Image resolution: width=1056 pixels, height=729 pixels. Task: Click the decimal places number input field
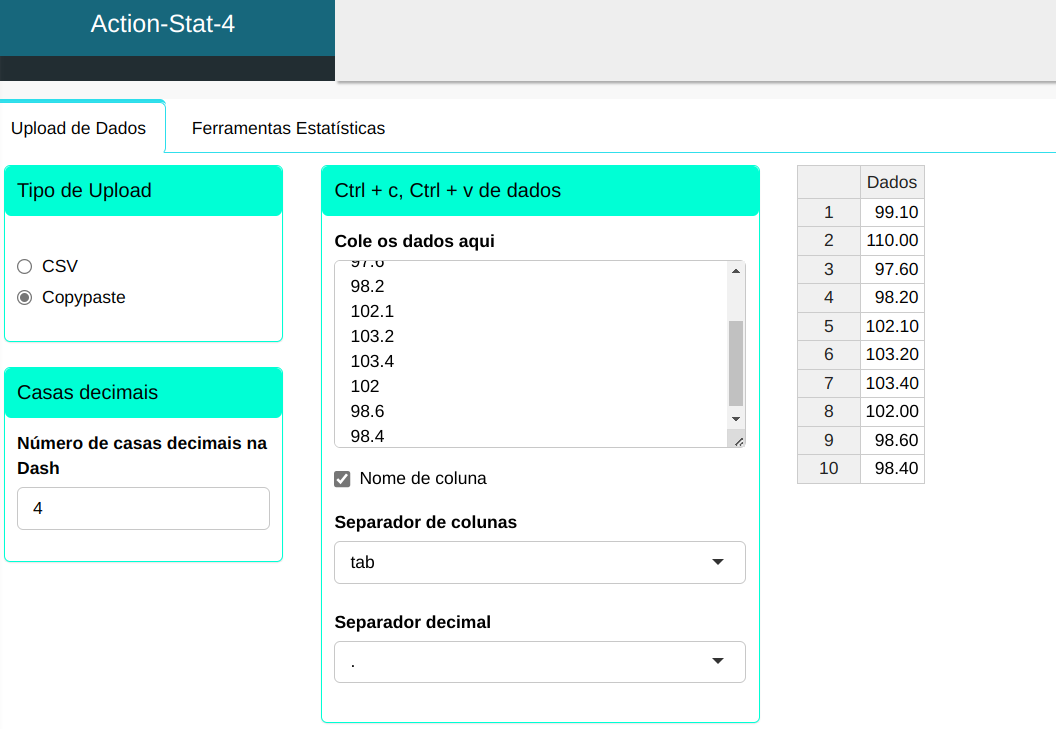(x=143, y=508)
